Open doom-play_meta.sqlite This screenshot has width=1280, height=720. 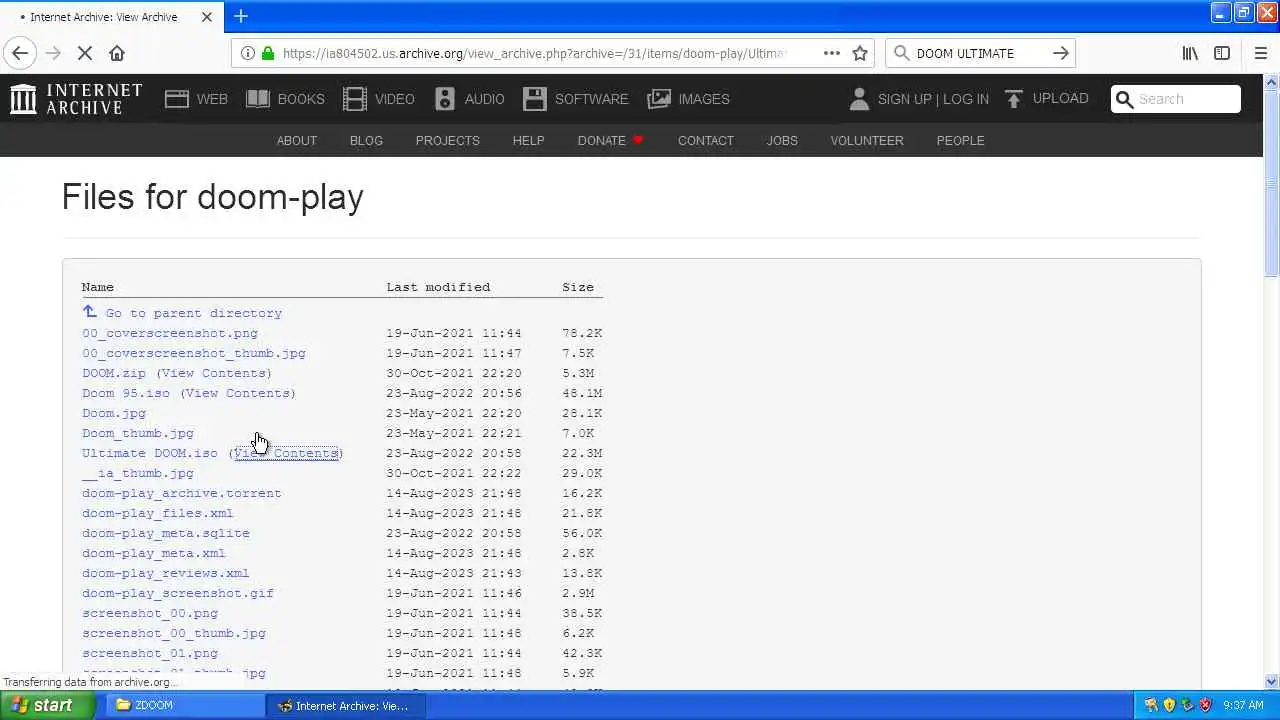[166, 533]
